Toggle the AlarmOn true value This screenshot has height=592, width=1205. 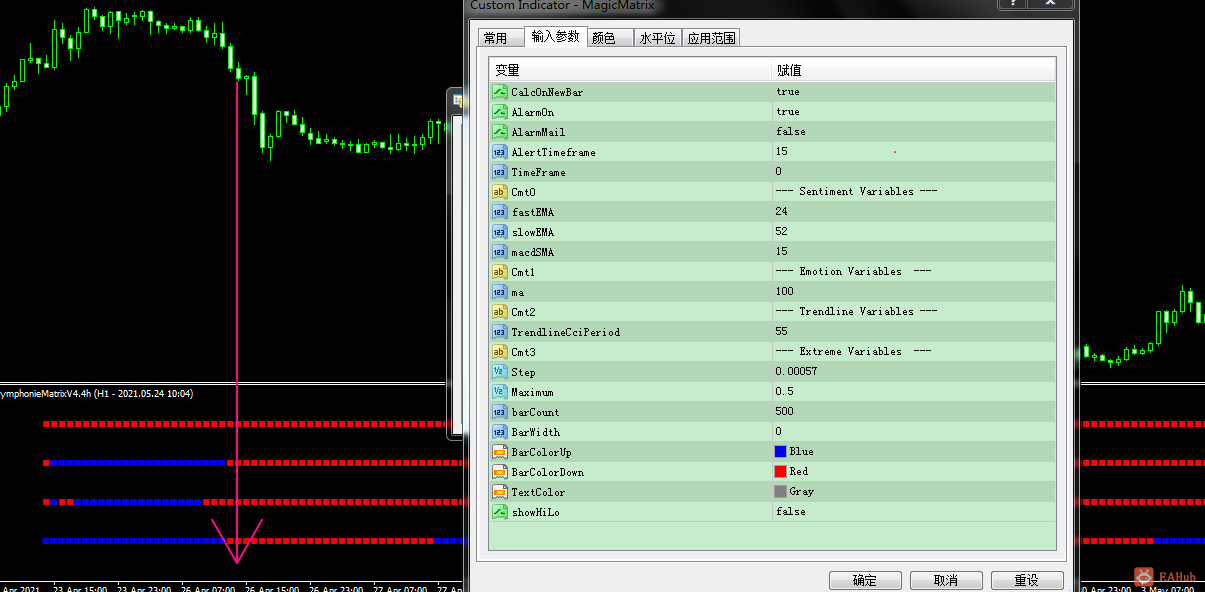coord(788,112)
